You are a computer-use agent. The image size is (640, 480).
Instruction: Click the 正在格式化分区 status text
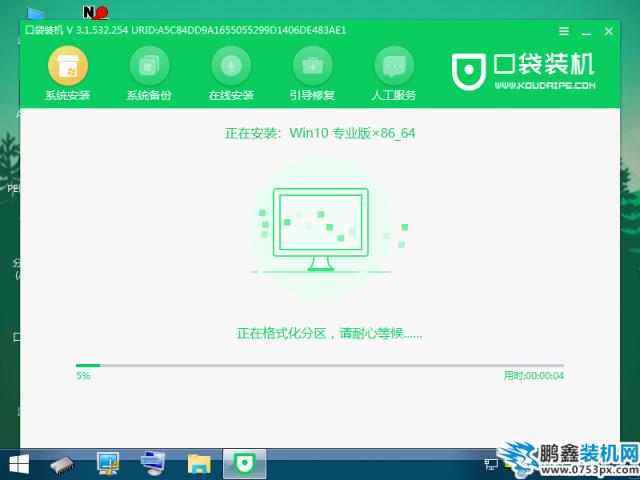(x=329, y=333)
